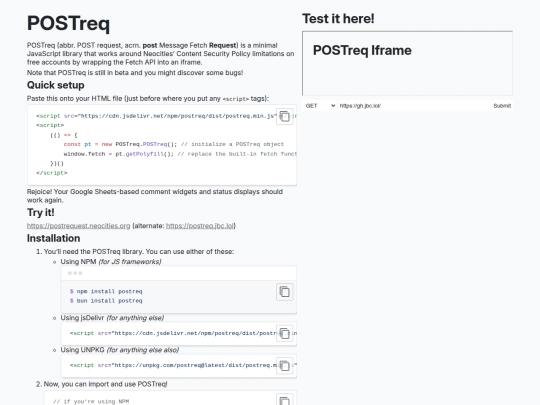Click the POSTreq main page title
540x405 pixels.
[x=69, y=23]
